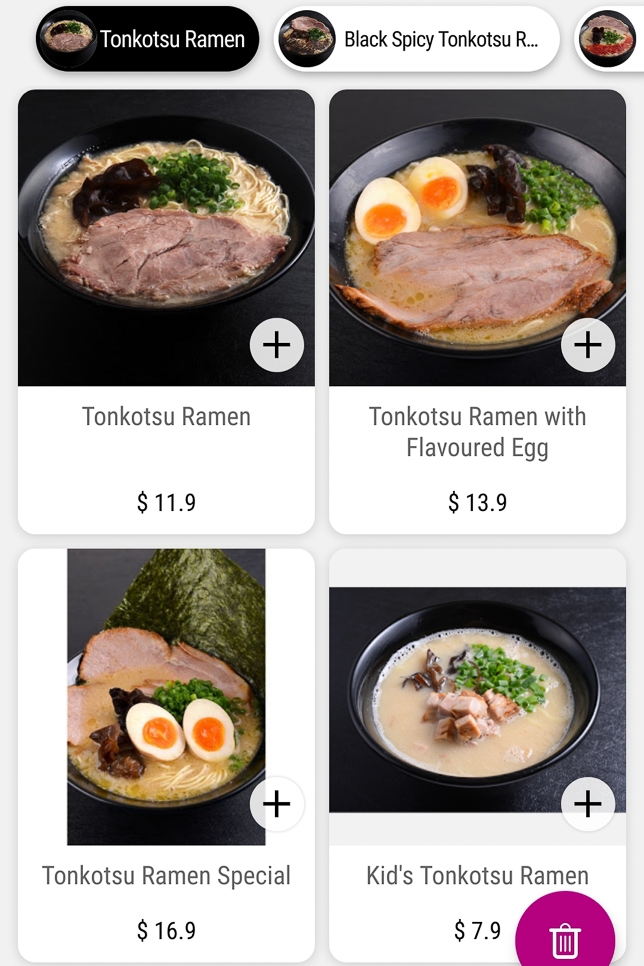Image resolution: width=644 pixels, height=966 pixels.
Task: Open the Tonkotsu Ramen Special photo
Action: 160,690
